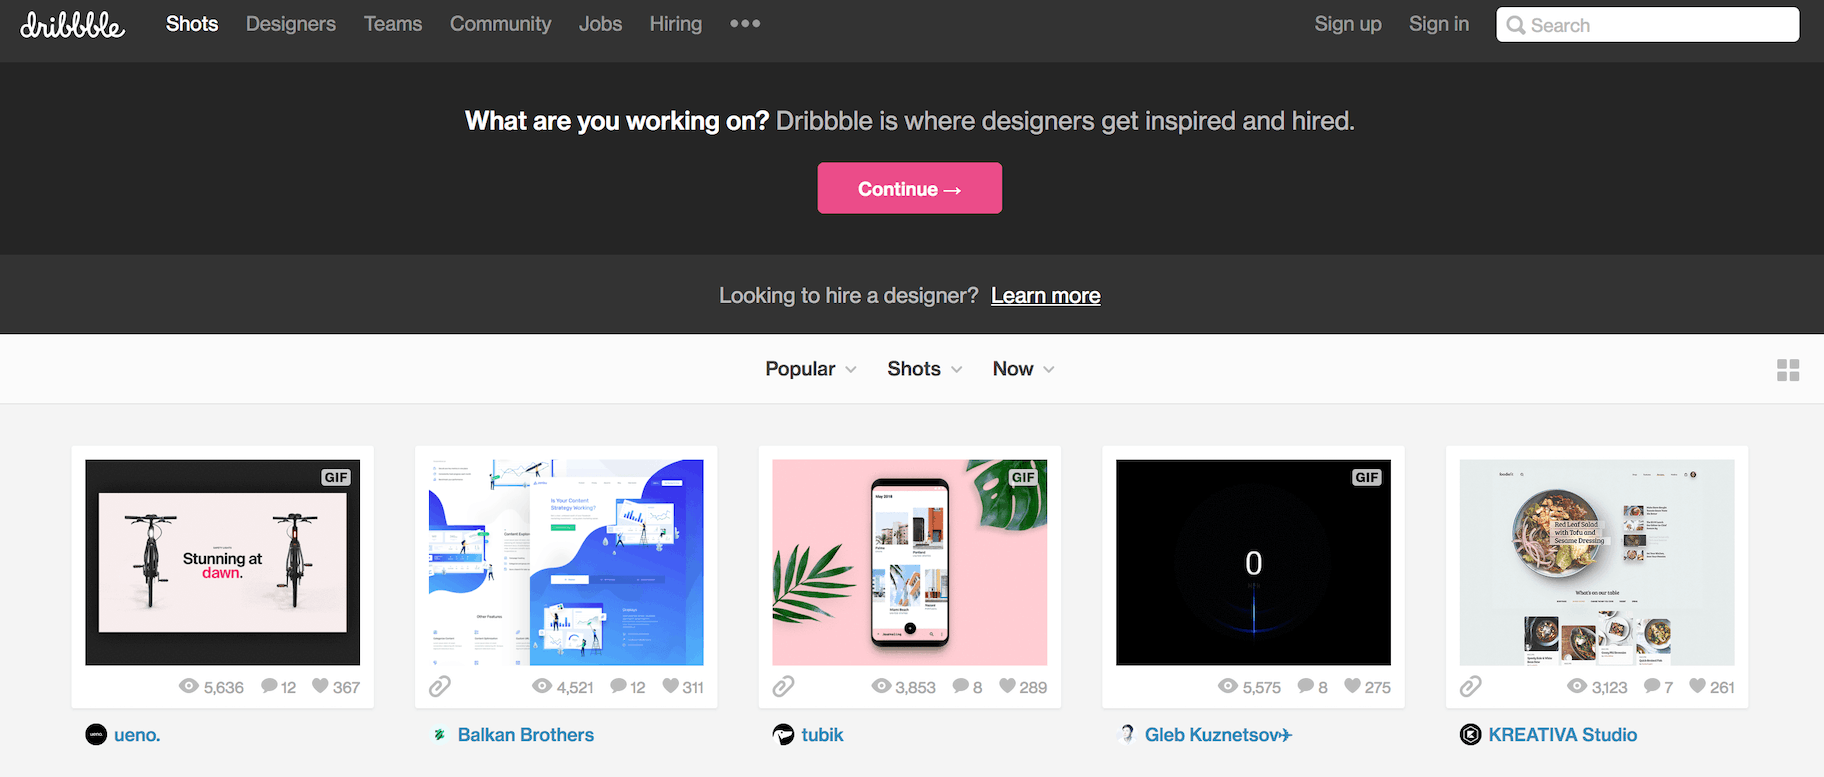This screenshot has height=777, width=1824.
Task: Click views eye icon on tubik shot
Action: coord(881,686)
